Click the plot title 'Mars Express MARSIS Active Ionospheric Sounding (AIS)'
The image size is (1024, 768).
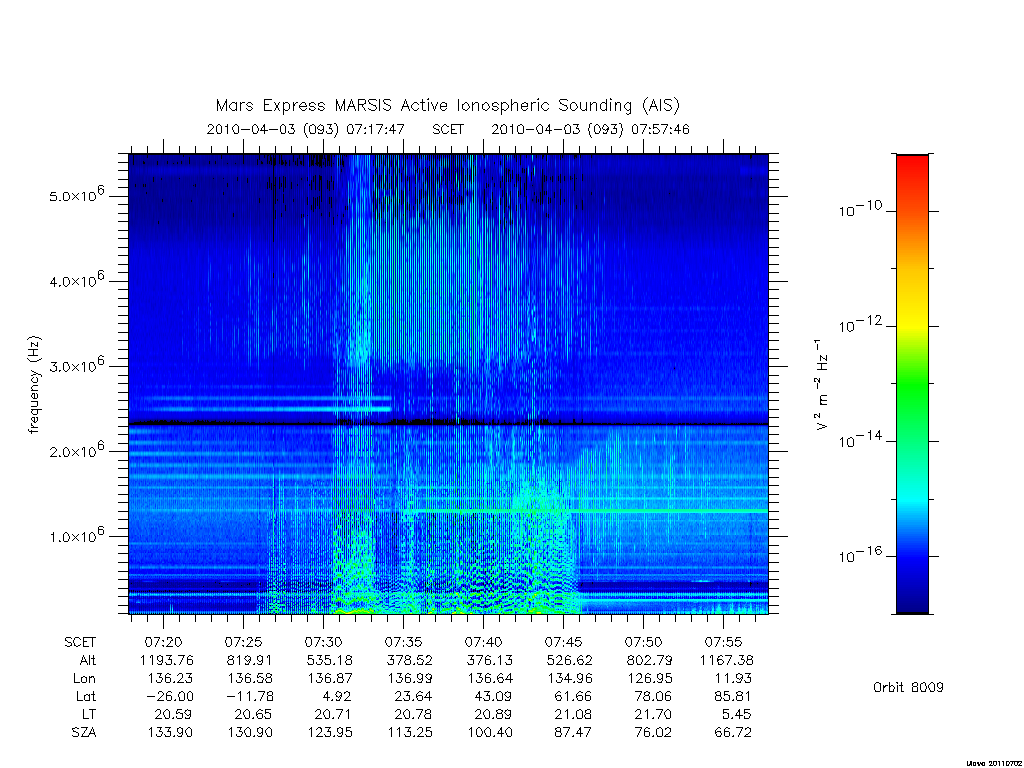click(448, 105)
